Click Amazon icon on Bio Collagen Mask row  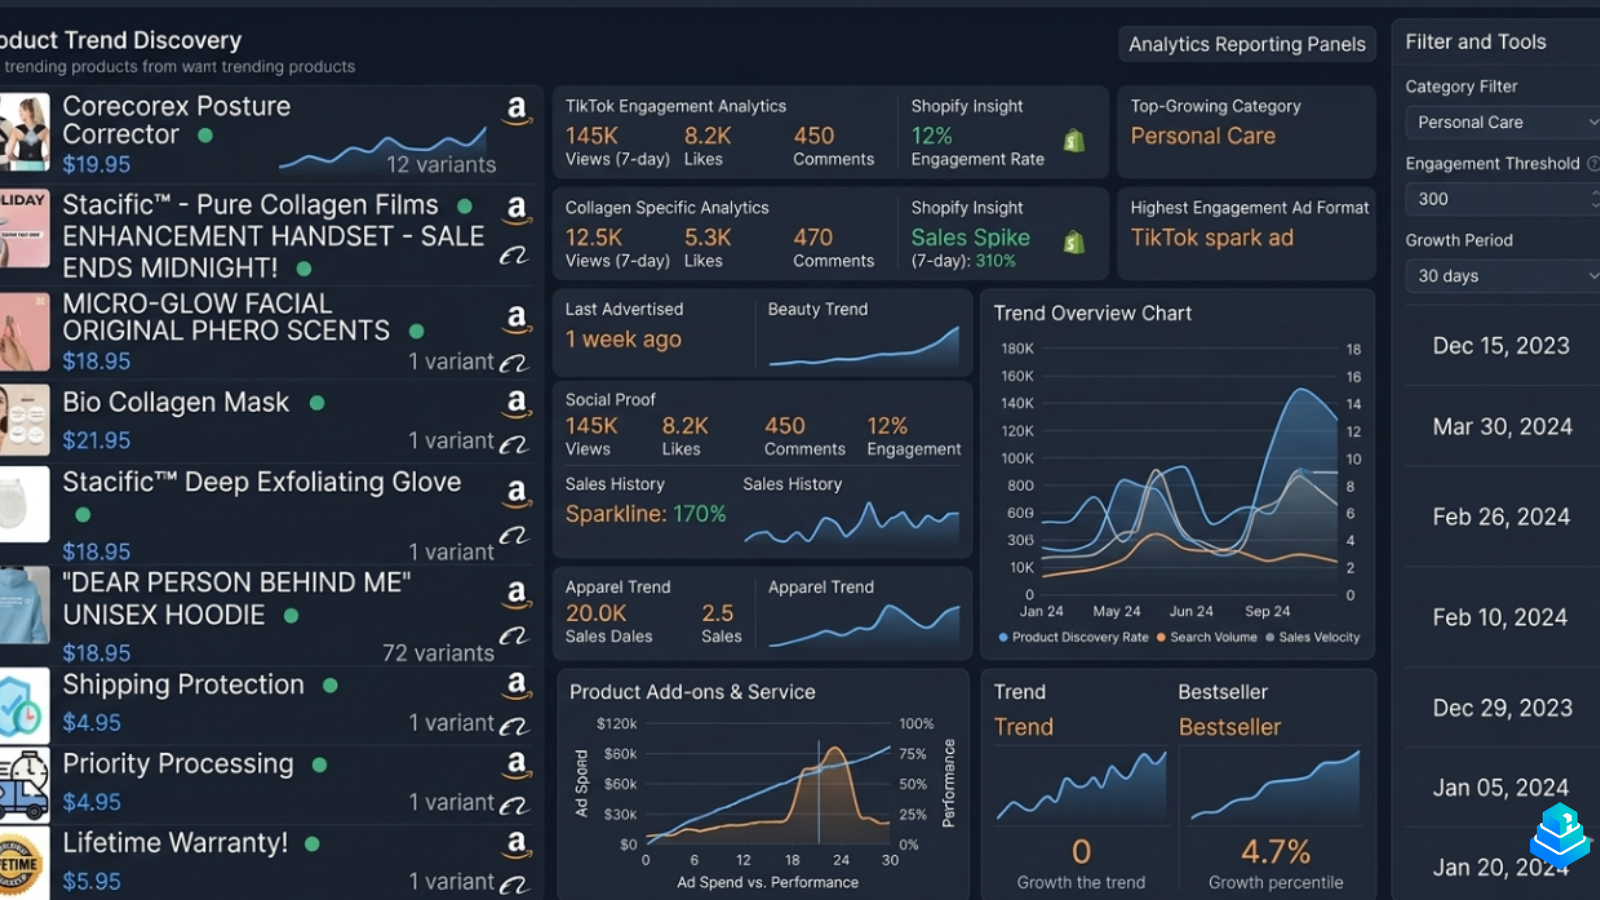click(x=516, y=403)
